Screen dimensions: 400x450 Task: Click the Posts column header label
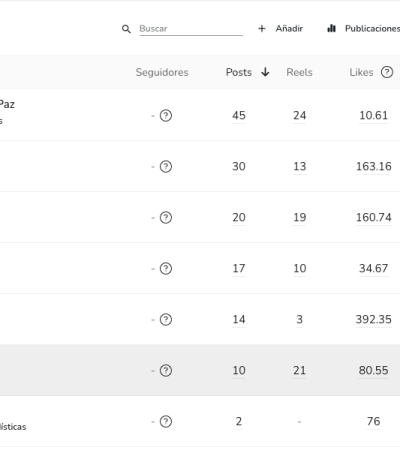point(239,72)
